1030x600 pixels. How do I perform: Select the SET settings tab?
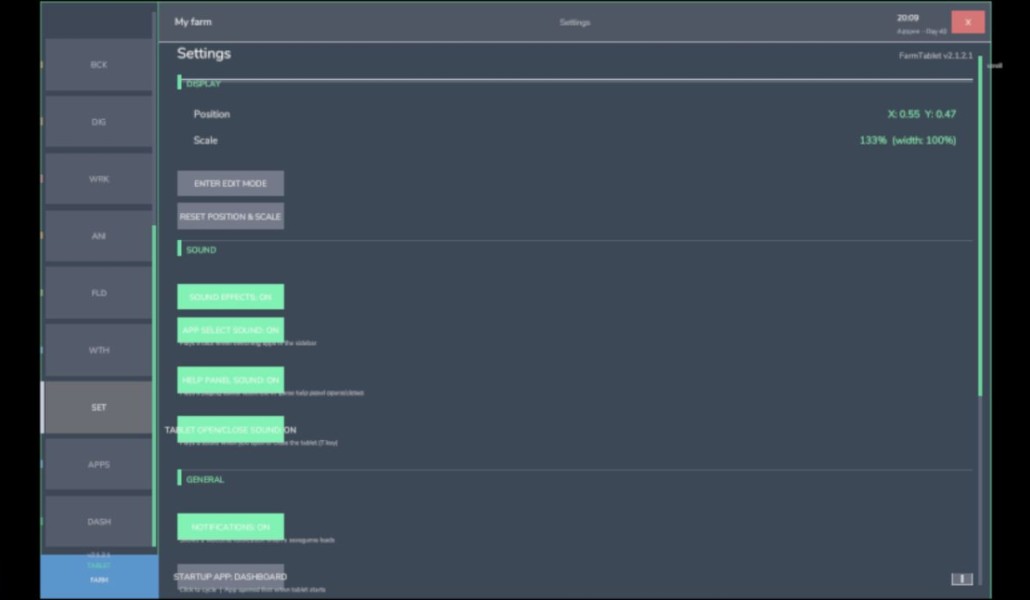click(99, 407)
